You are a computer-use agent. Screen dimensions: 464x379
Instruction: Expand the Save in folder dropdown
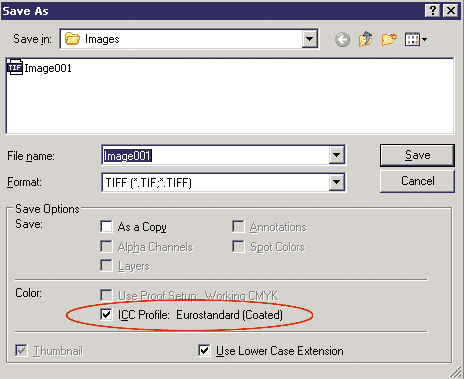point(310,39)
